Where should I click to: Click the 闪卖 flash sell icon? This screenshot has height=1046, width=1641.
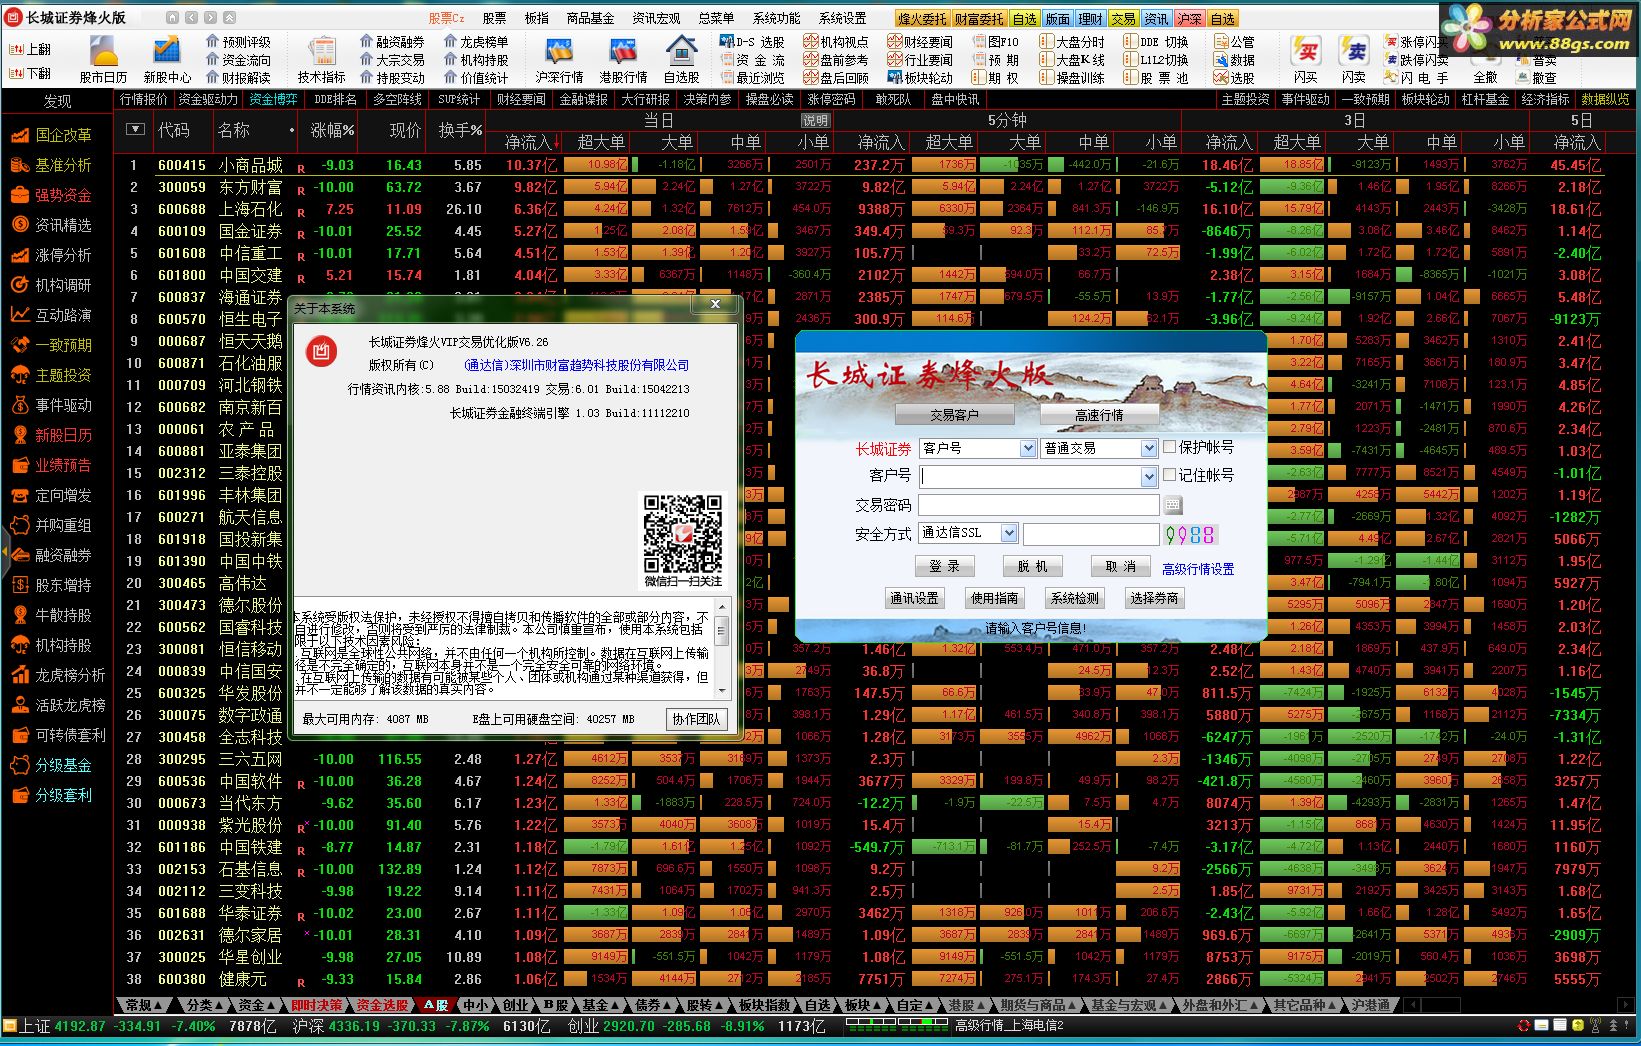[1355, 59]
